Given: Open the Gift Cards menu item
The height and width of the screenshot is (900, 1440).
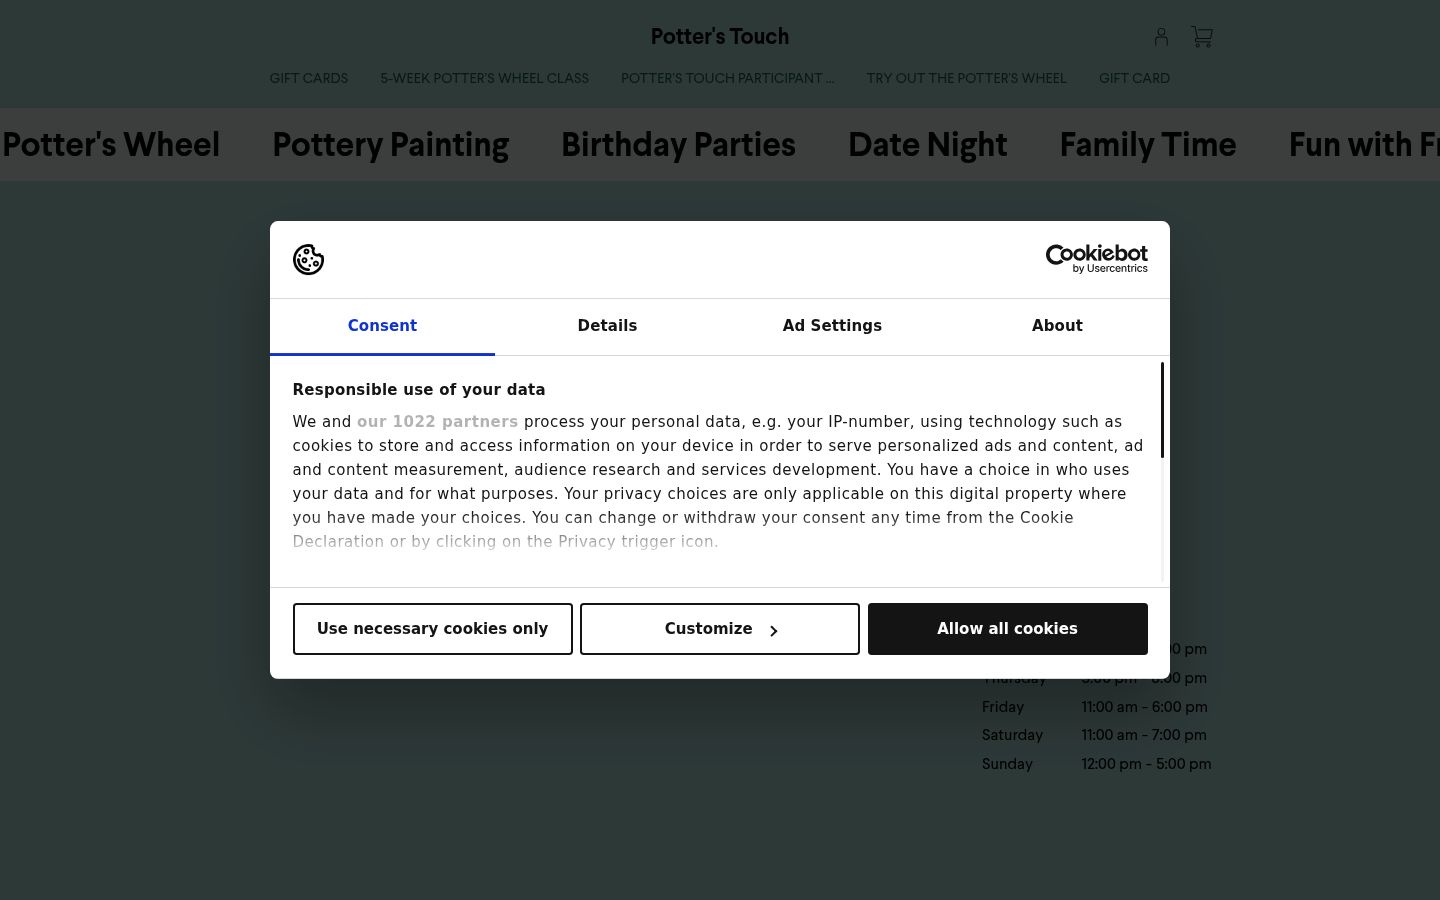Looking at the screenshot, I should 309,78.
